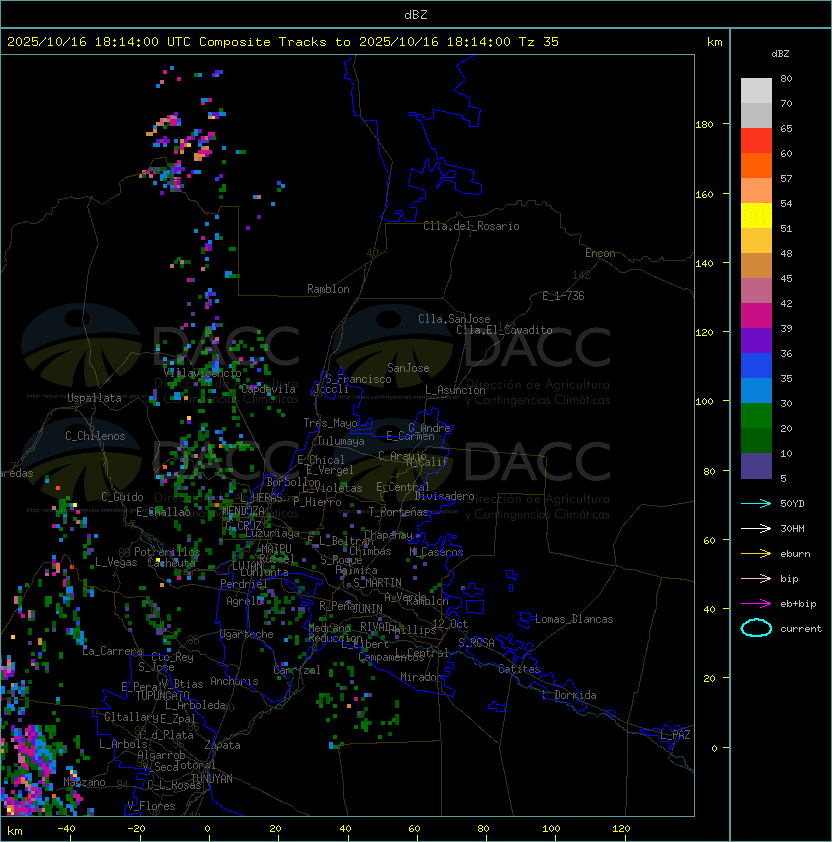This screenshot has height=842, width=832.
Task: Click the 'km' label at bottom left
Action: point(15,831)
